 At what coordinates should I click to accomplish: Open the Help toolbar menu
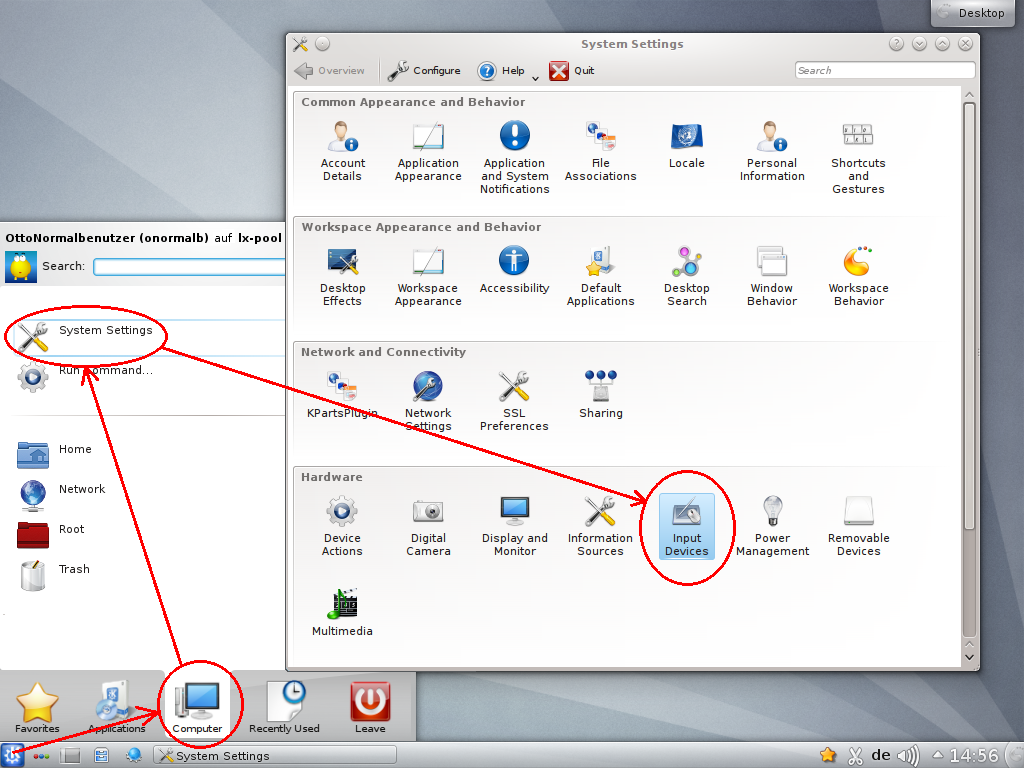[x=508, y=71]
